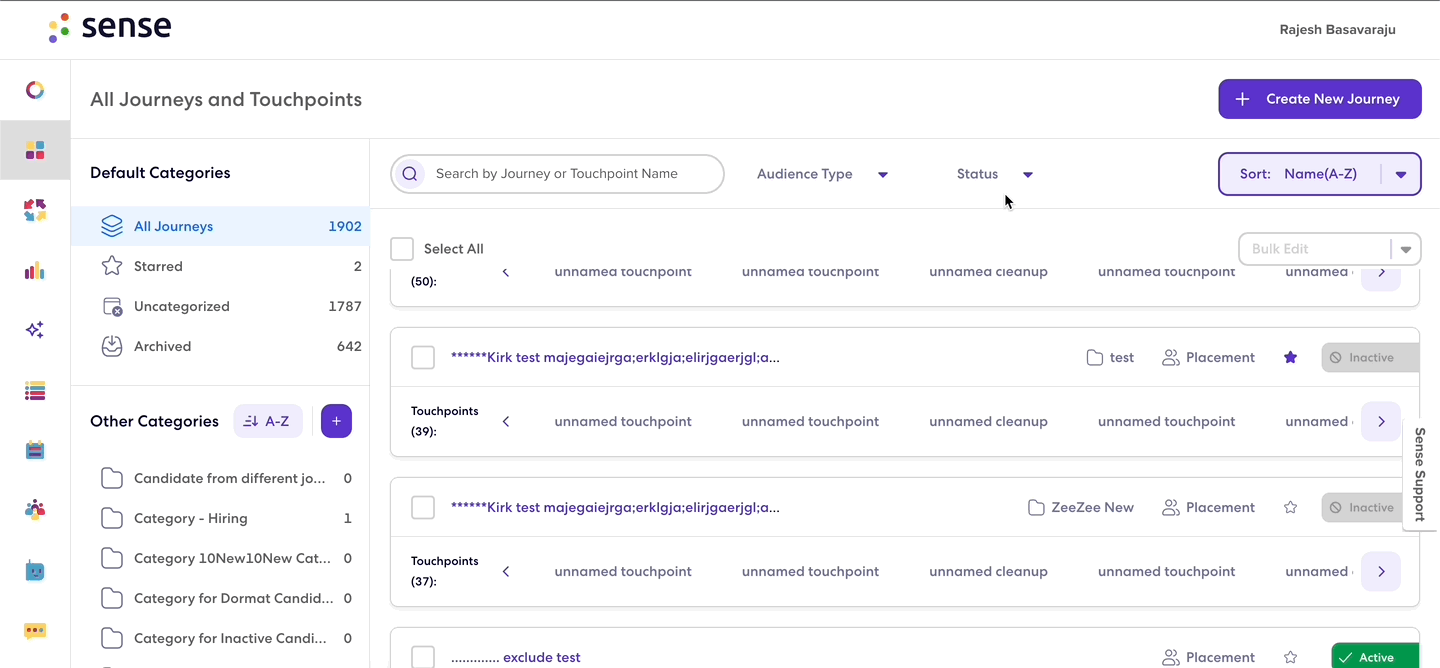
Task: Click the Starred category star icon
Action: [112, 266]
